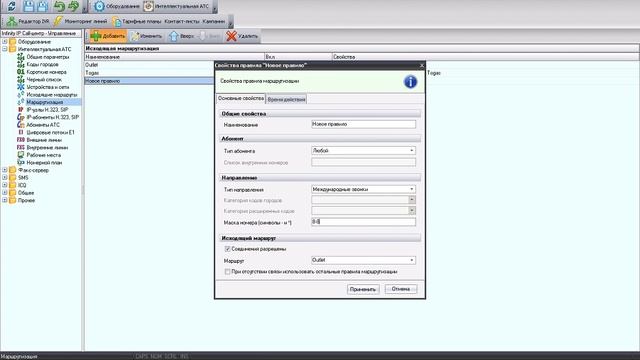Viewport: 640px width, 360px height.
Task: Select Черный список icon in tree
Action: [x=21, y=80]
